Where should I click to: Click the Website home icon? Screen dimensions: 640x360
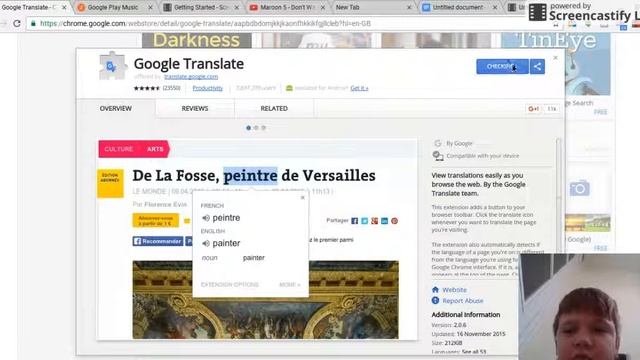point(436,290)
